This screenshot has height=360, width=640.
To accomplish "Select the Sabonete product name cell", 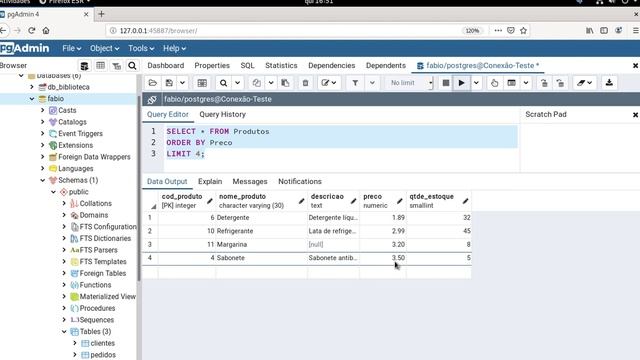I will pos(261,258).
